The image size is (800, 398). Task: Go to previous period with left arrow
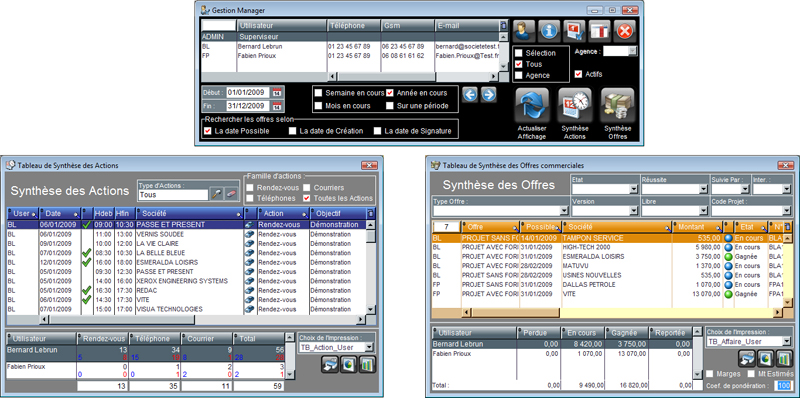coord(470,95)
